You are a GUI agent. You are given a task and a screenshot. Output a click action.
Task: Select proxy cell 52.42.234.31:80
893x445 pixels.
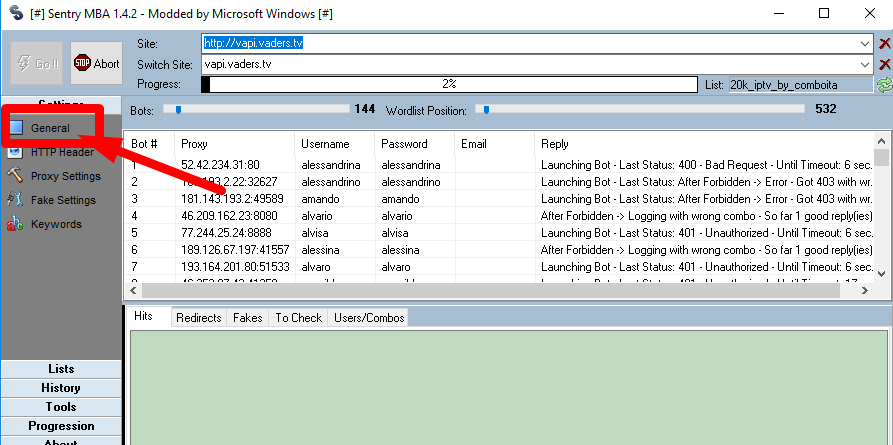(220, 165)
